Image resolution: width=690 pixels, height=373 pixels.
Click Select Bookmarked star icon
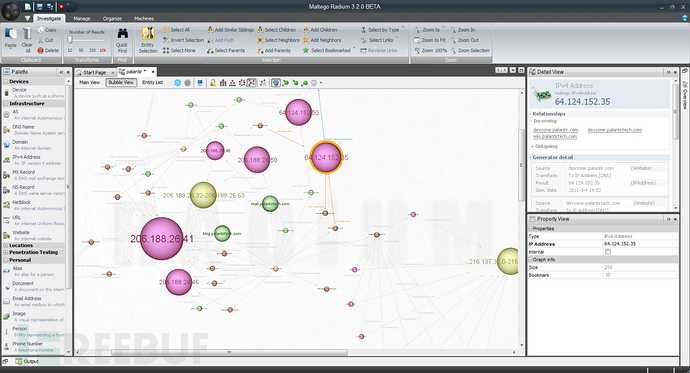click(306, 51)
